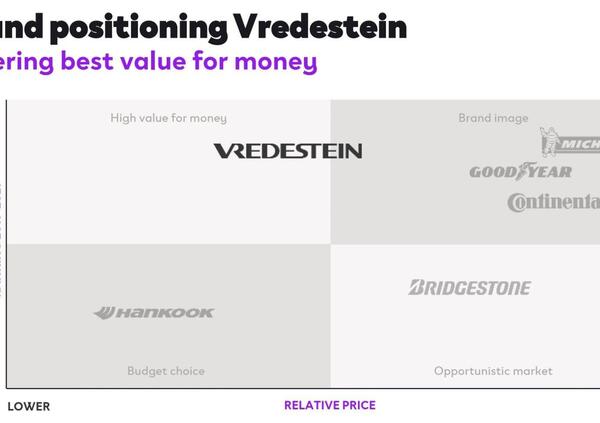Click the Hankook wing emblem
The height and width of the screenshot is (423, 600).
click(104, 313)
